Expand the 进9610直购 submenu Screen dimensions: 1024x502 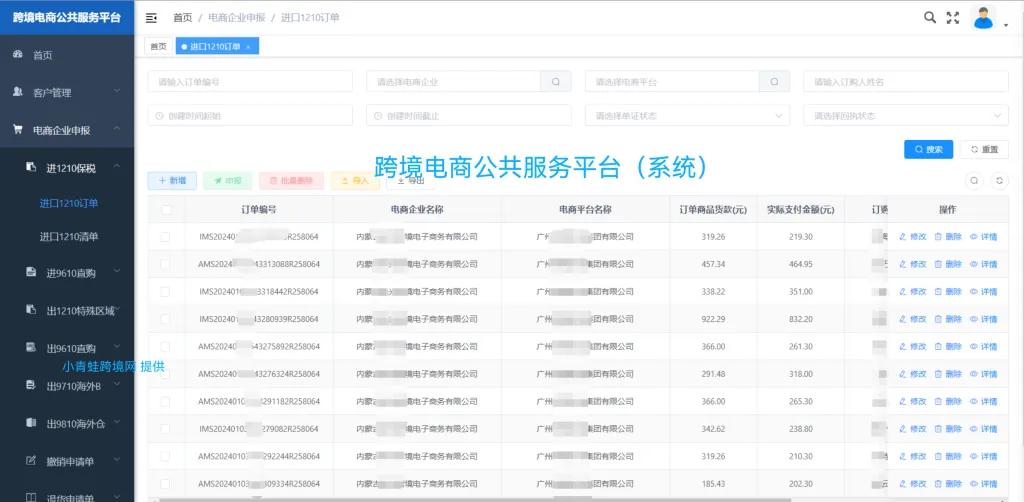coord(67,272)
